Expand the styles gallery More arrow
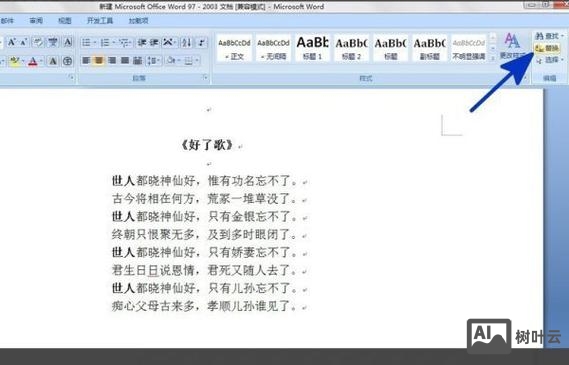569x365 pixels. pyautogui.click(x=493, y=58)
